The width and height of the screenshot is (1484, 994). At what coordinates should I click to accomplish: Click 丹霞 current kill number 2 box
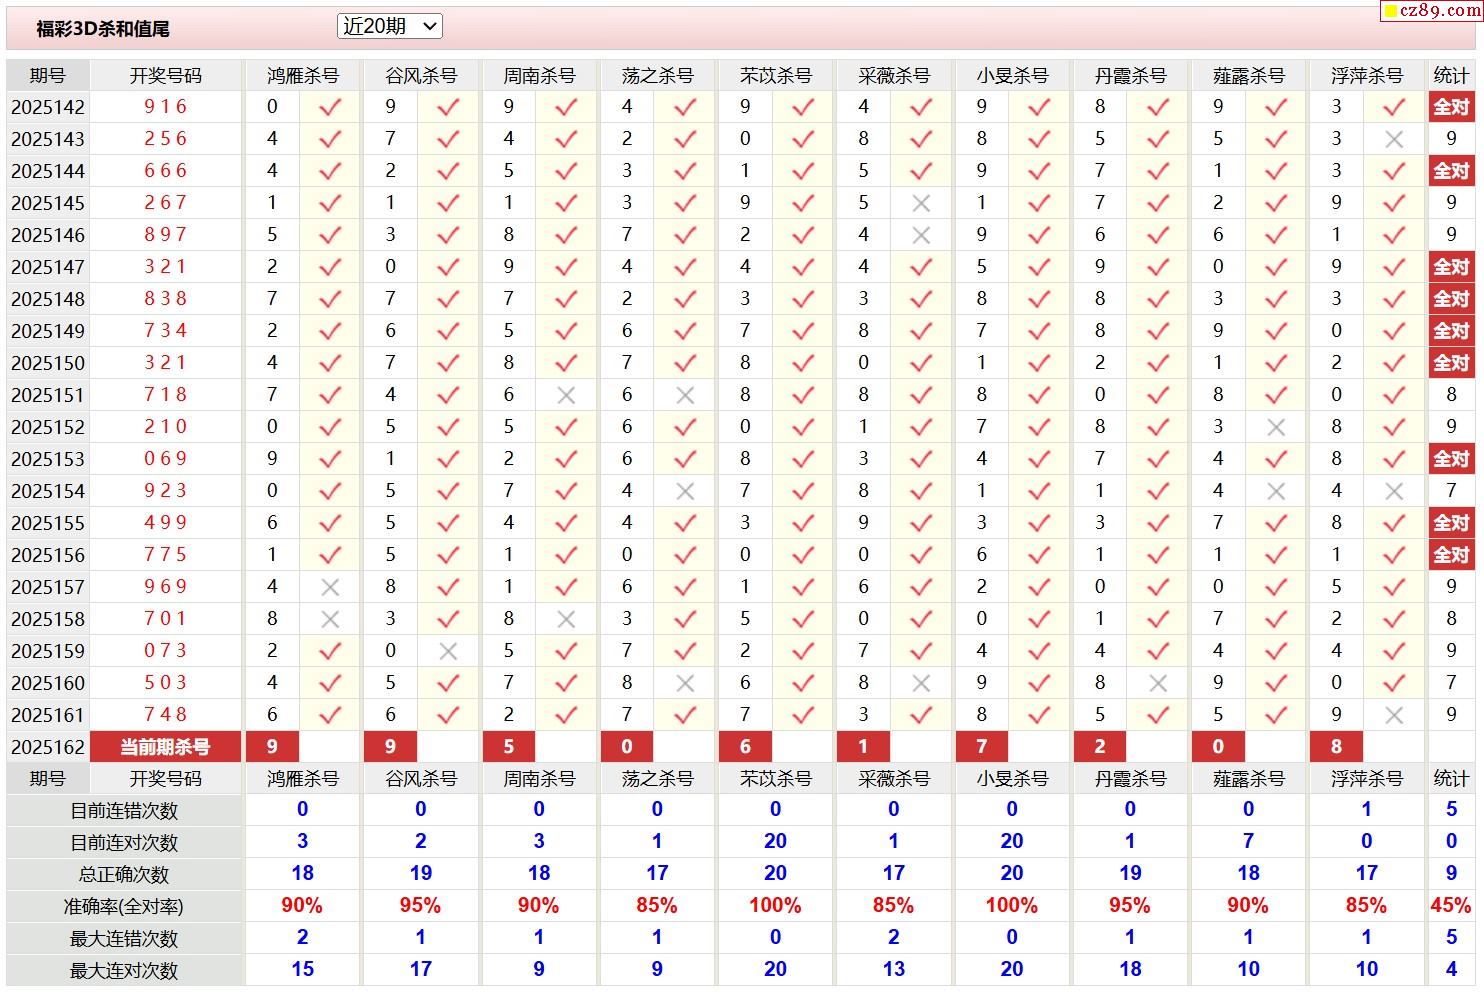click(x=1100, y=747)
